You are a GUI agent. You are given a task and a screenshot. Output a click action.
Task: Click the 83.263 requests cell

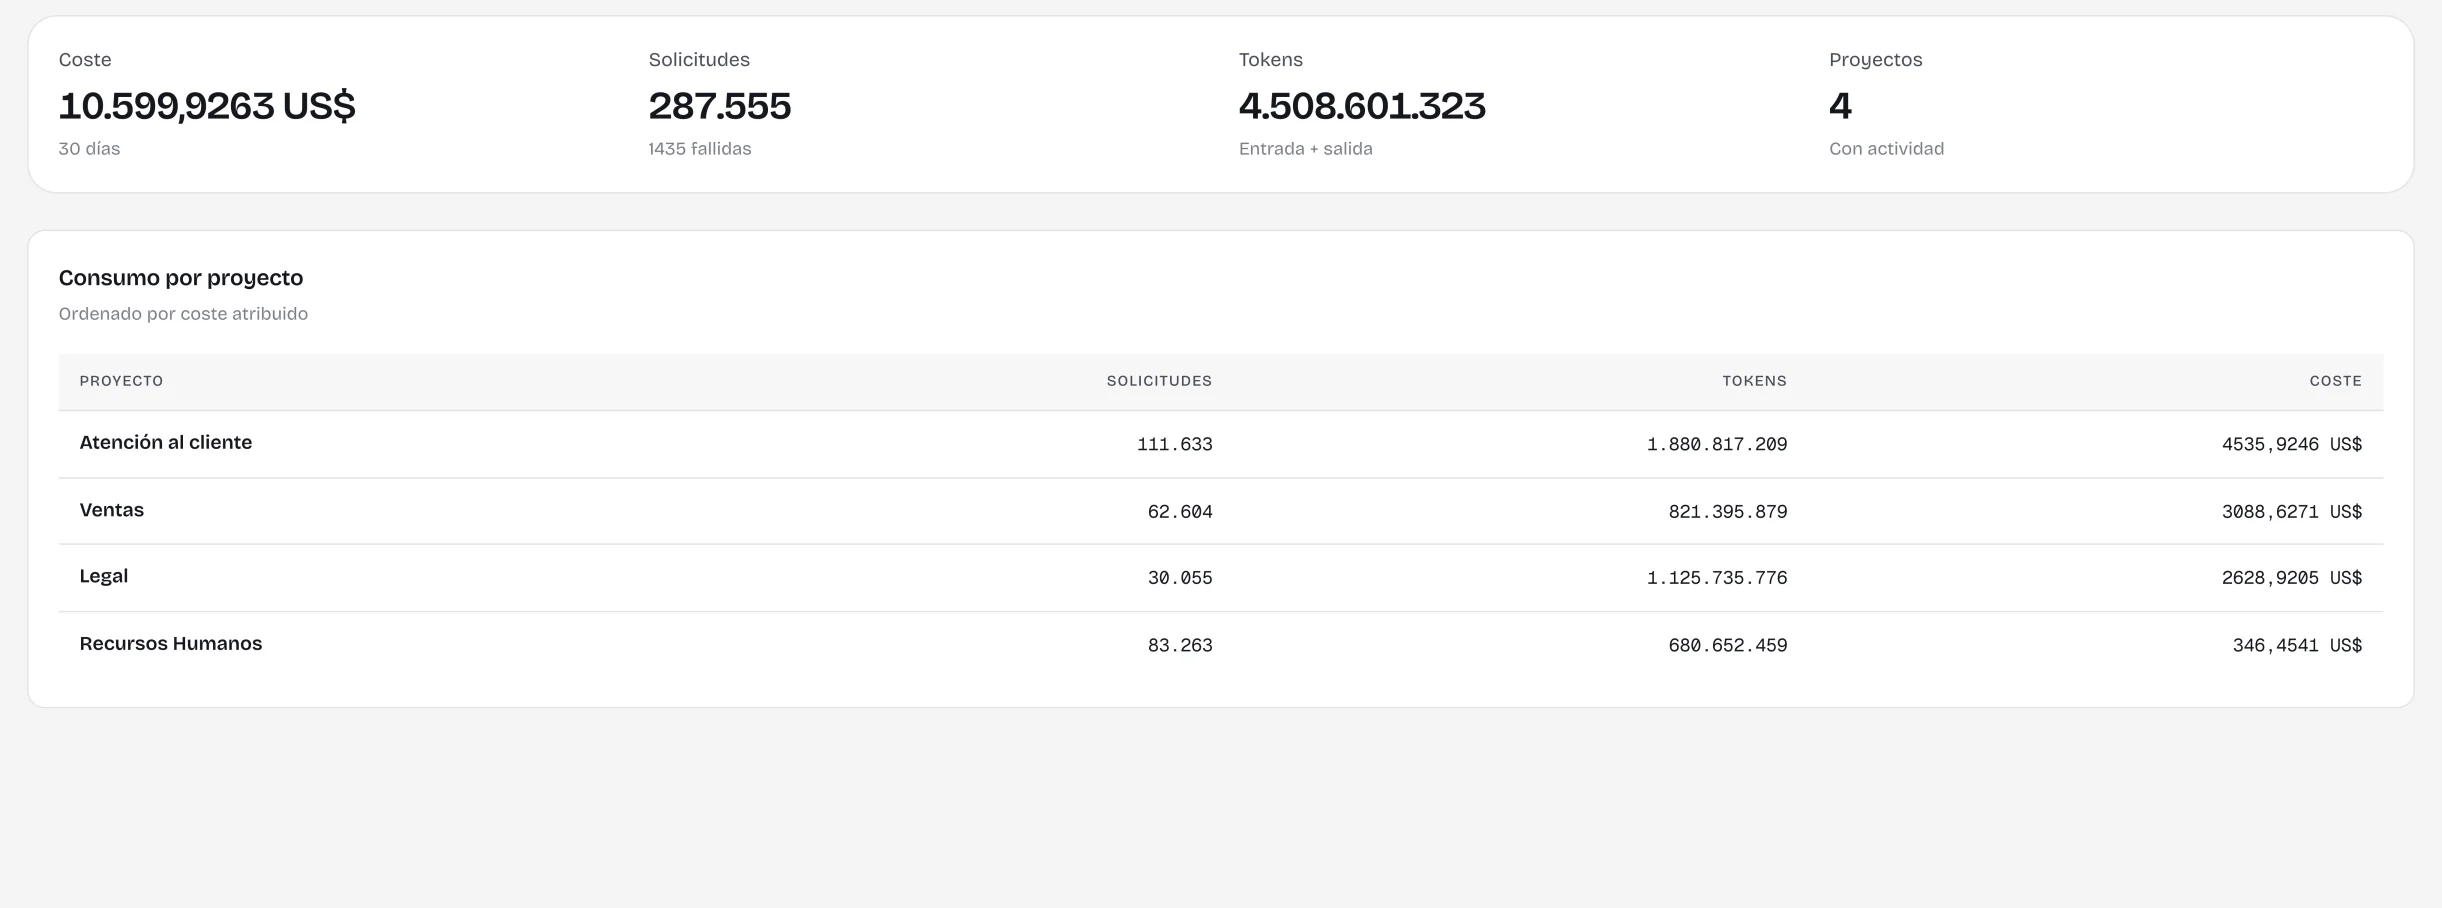[x=1180, y=646]
